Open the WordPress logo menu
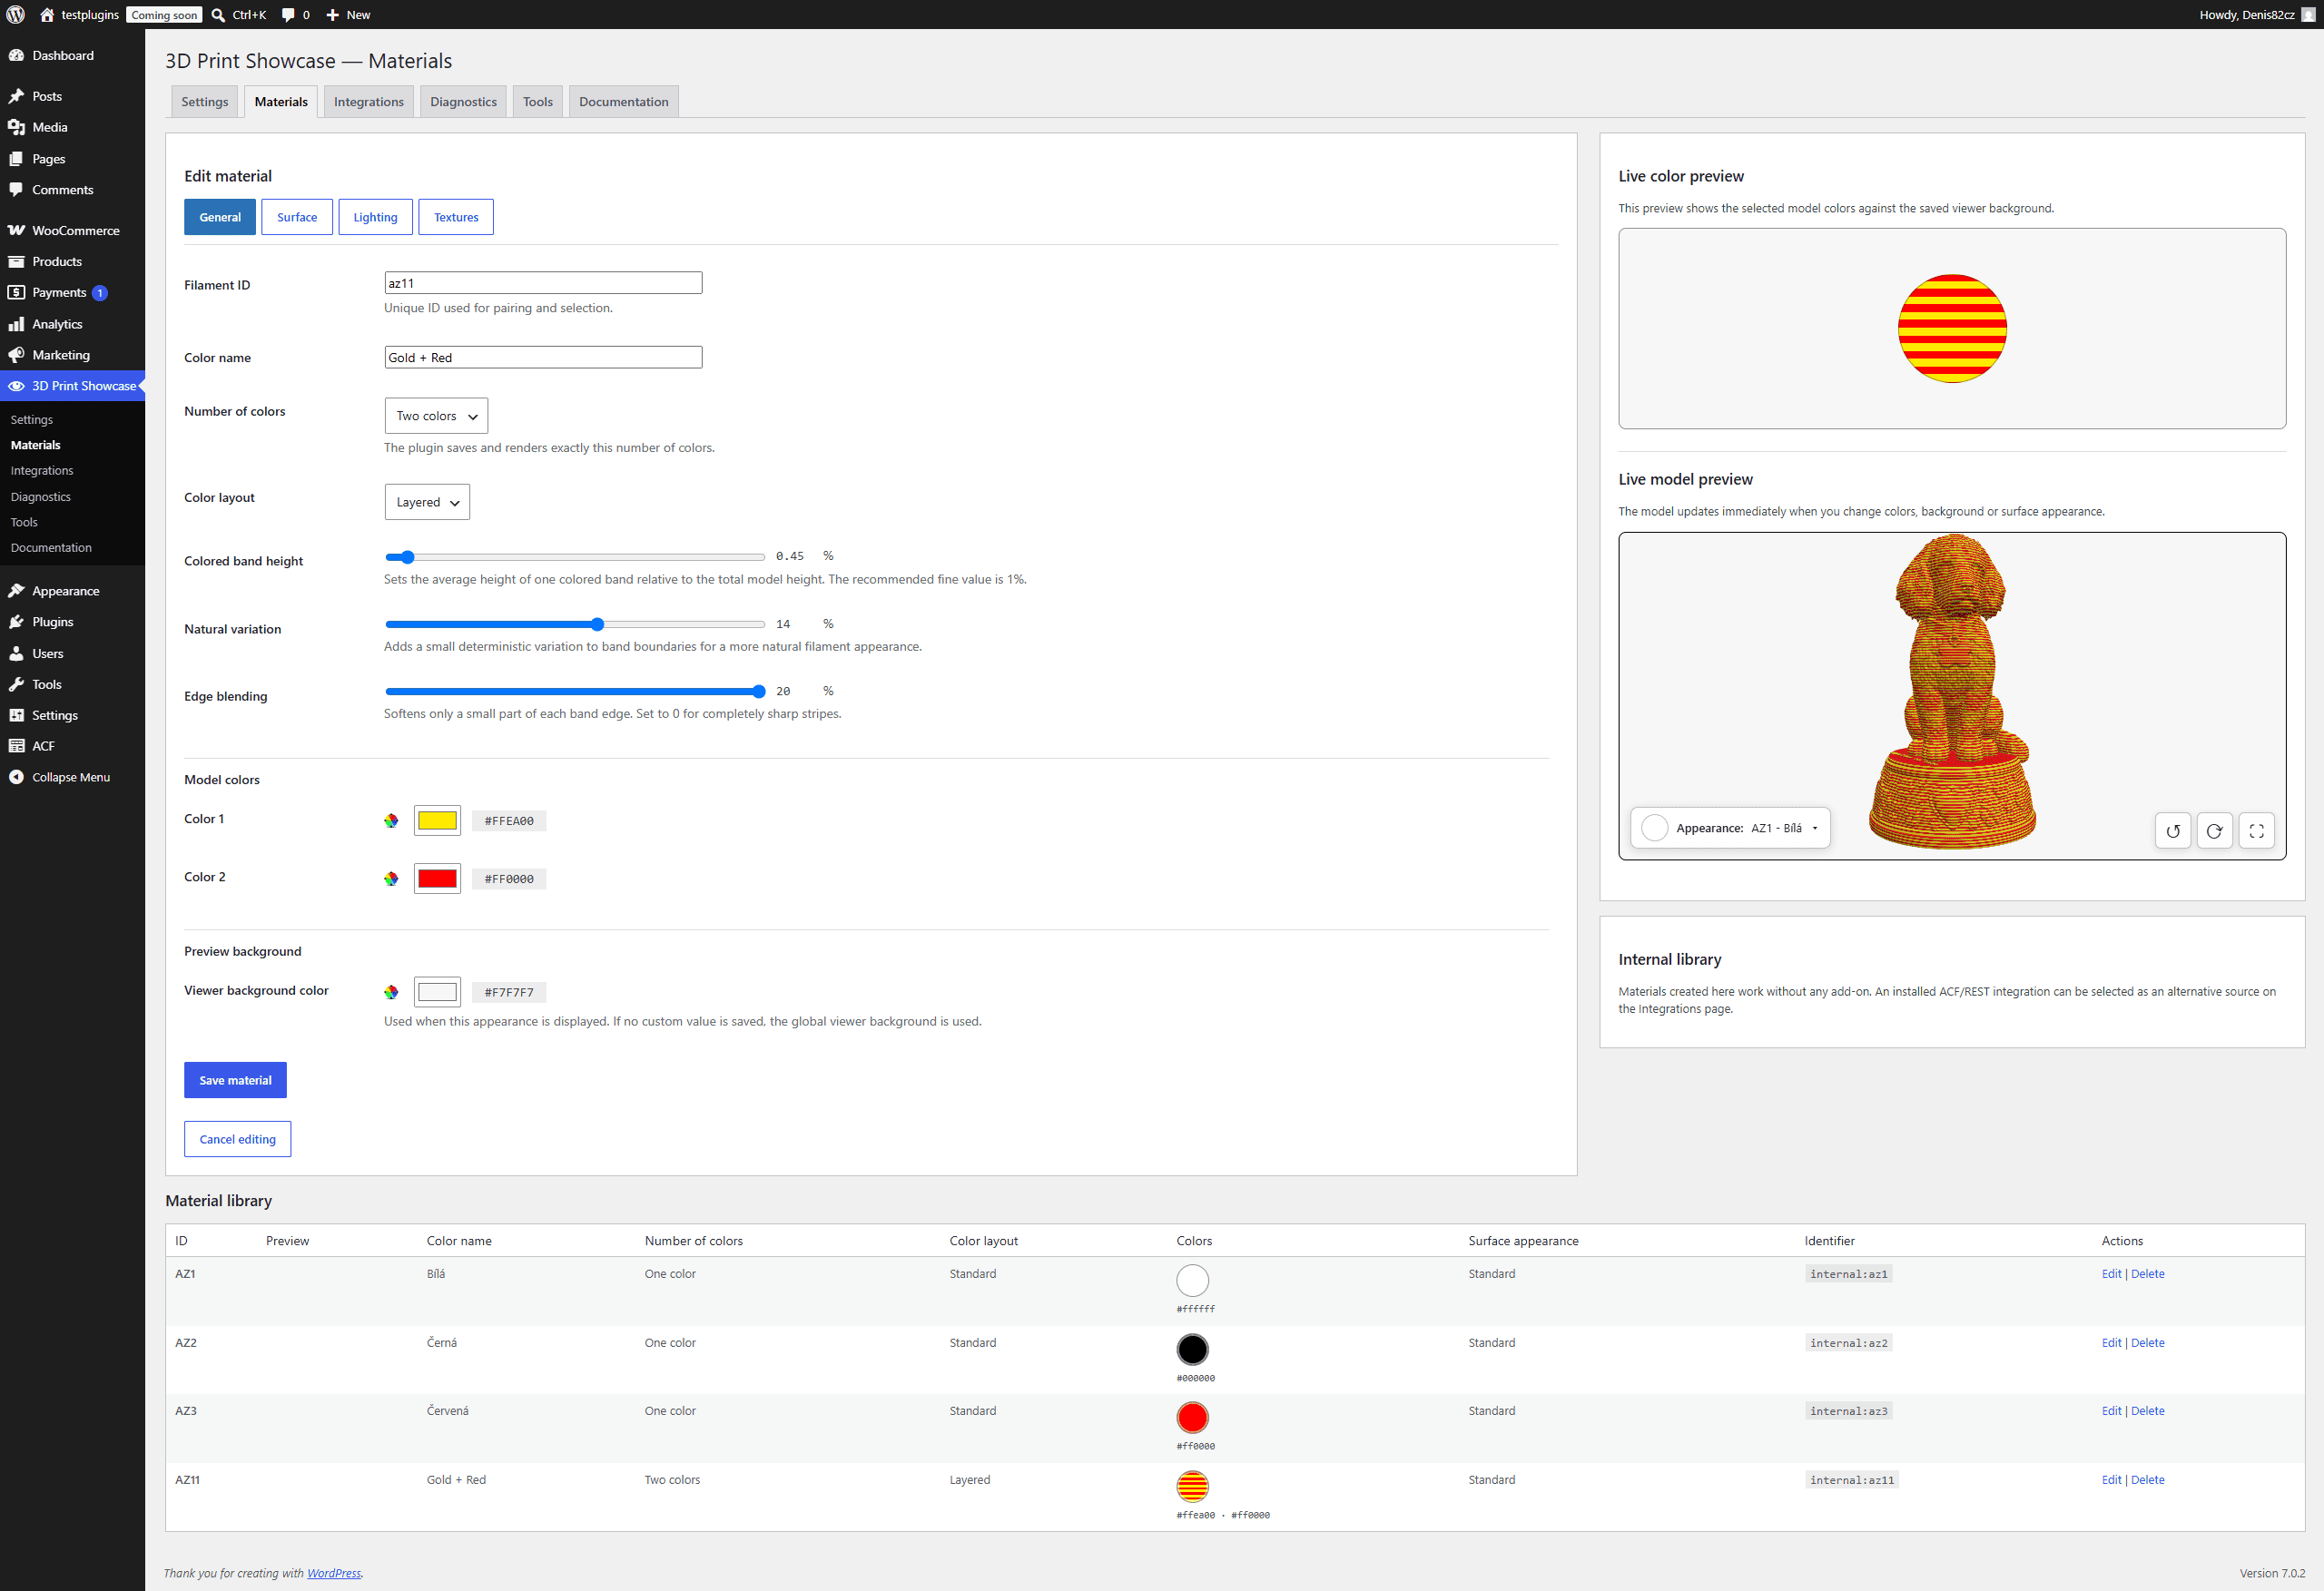Image resolution: width=2324 pixels, height=1591 pixels. pos(16,14)
